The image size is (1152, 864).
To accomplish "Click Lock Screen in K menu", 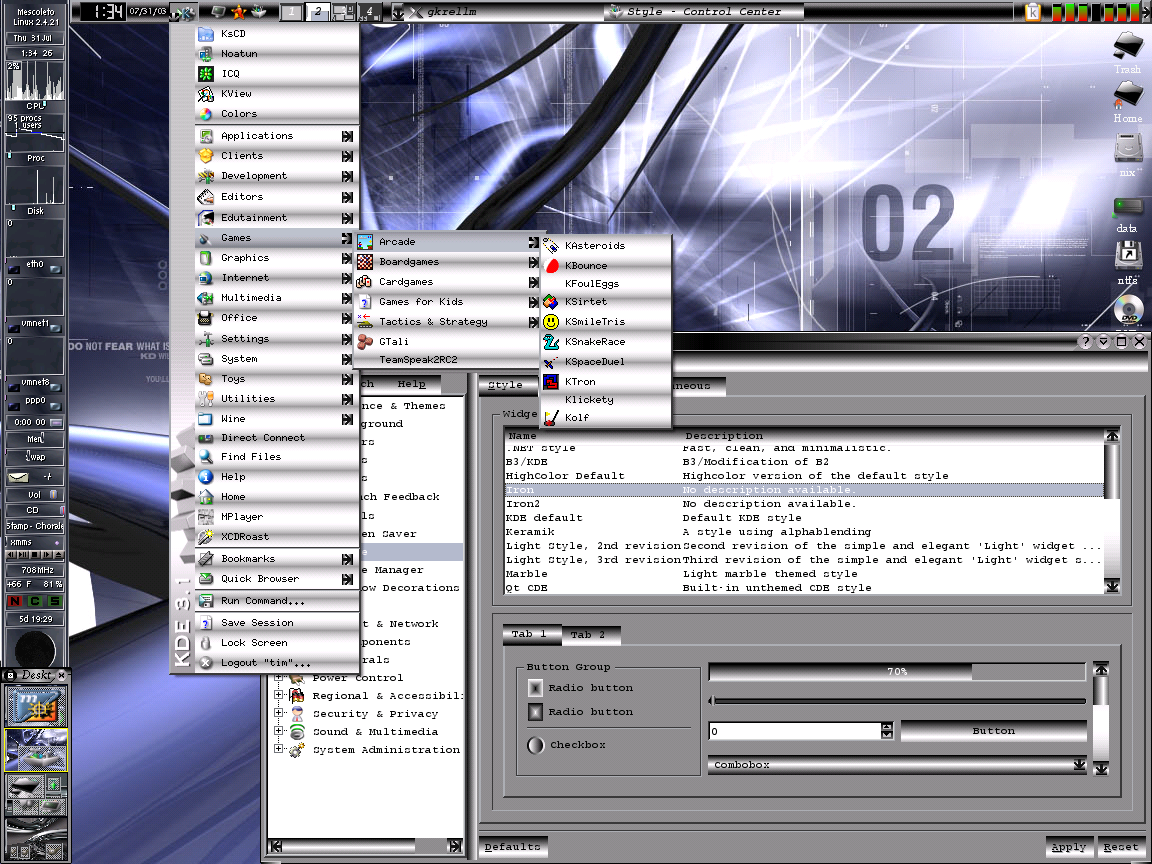I will (277, 642).
